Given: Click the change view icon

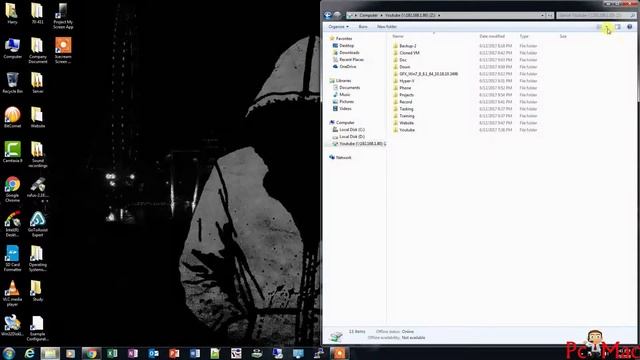Looking at the screenshot, I should [600, 27].
